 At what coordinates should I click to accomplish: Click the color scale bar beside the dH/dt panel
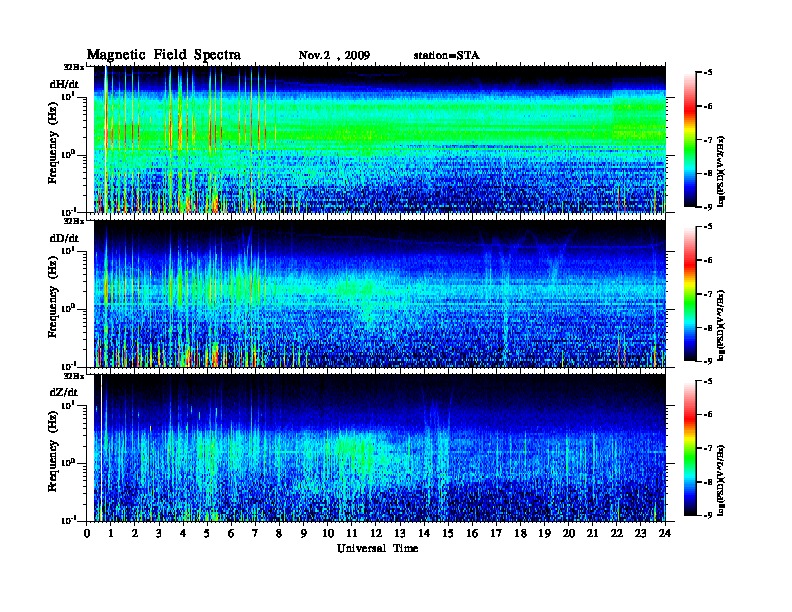[690, 139]
